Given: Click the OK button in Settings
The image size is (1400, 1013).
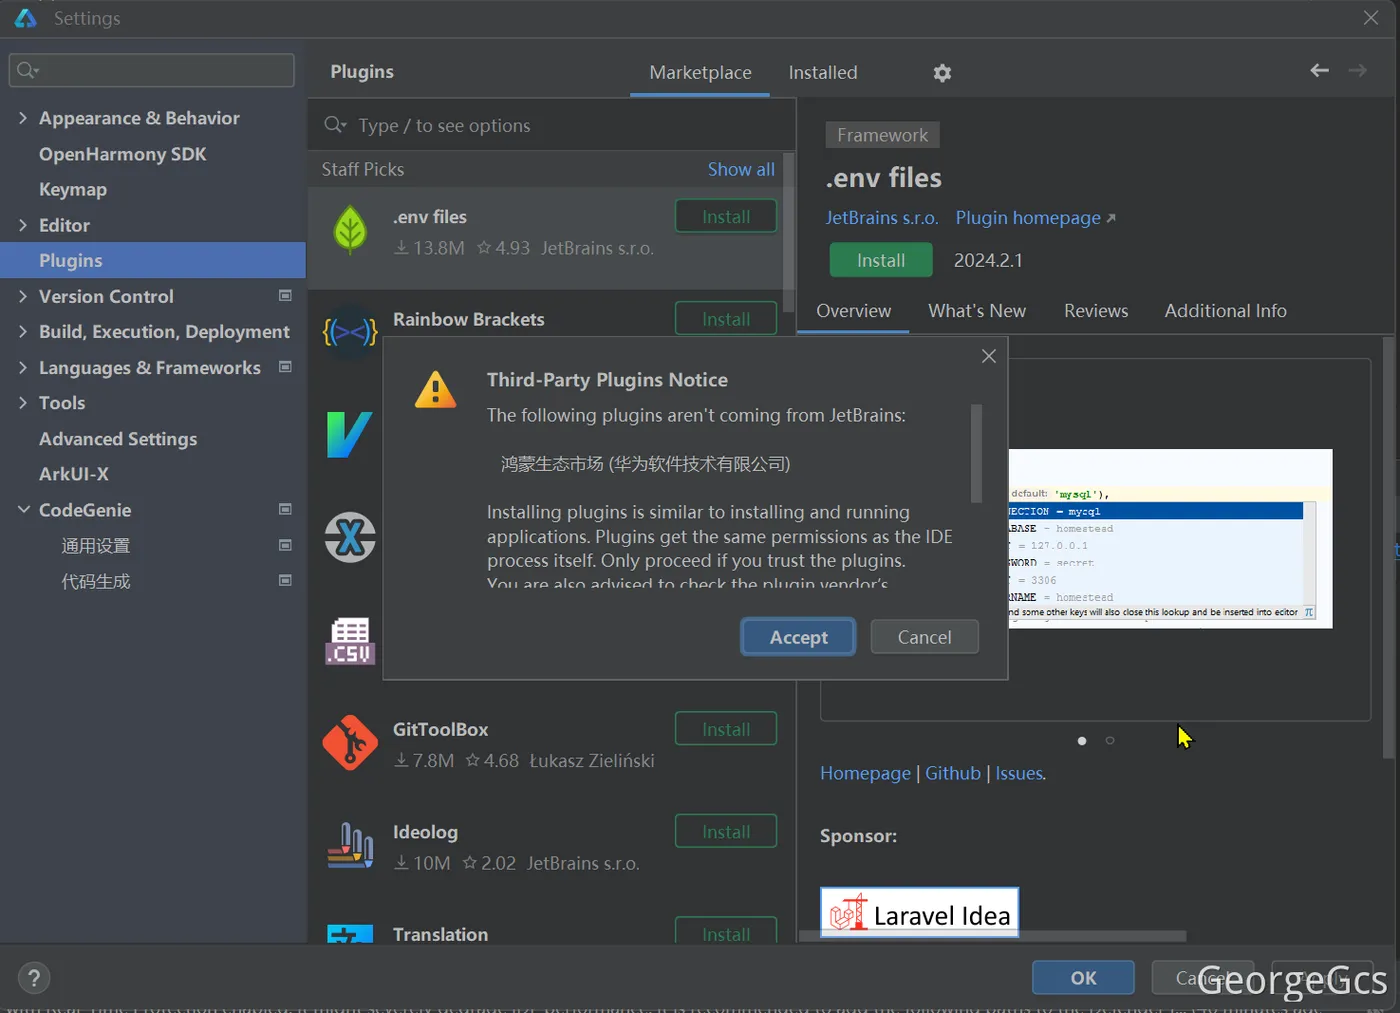Looking at the screenshot, I should tap(1083, 978).
